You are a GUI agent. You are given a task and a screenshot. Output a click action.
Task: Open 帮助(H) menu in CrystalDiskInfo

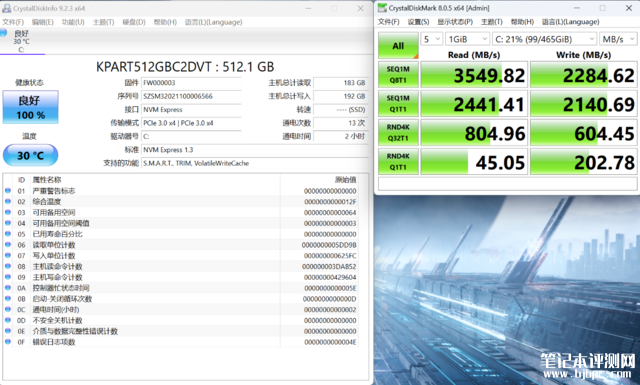tap(165, 22)
